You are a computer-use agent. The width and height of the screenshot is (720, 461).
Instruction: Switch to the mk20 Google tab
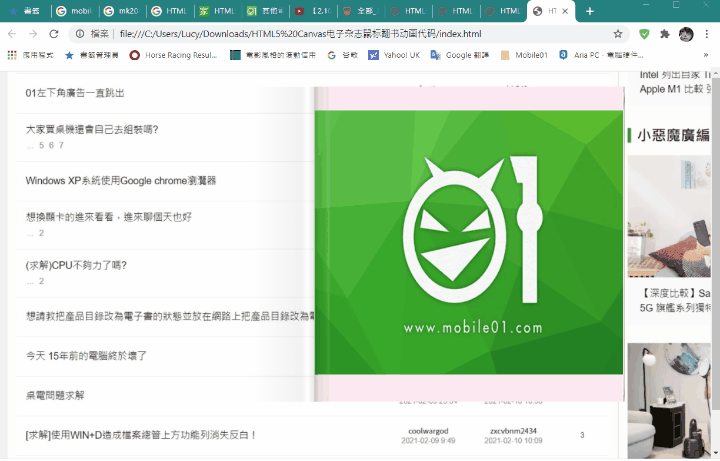point(122,11)
